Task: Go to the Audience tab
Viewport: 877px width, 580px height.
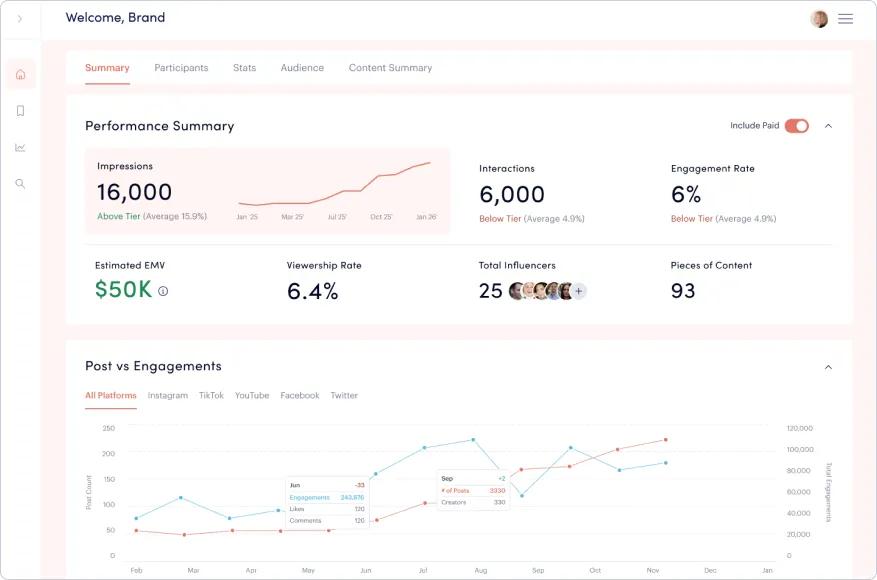Action: pyautogui.click(x=302, y=68)
